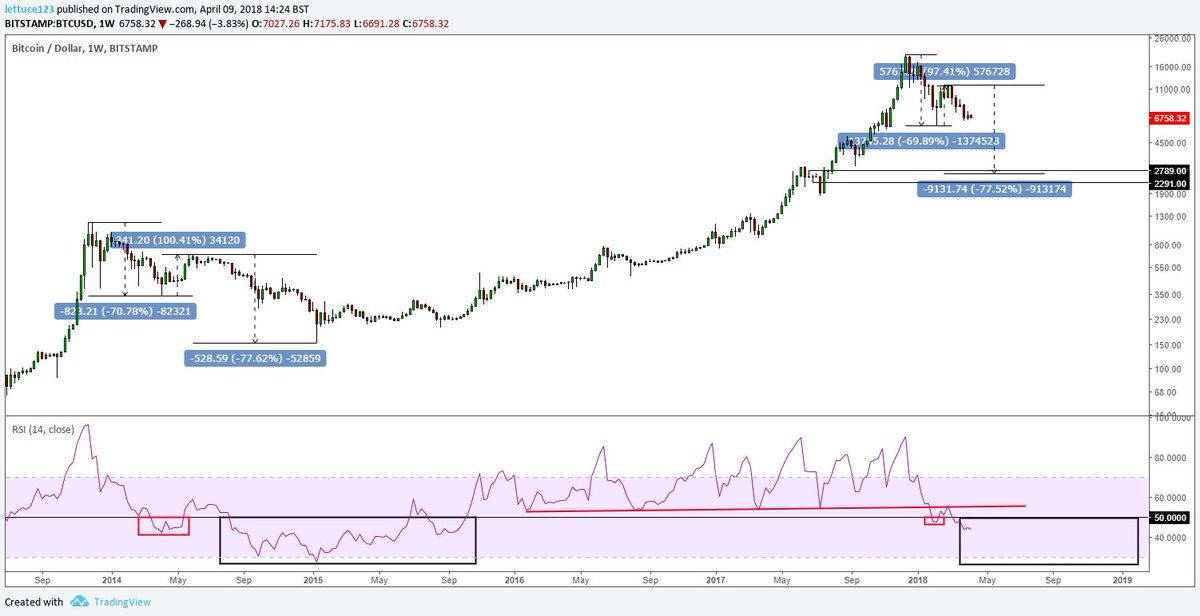Click the 150.00 price axis value

coord(1168,345)
